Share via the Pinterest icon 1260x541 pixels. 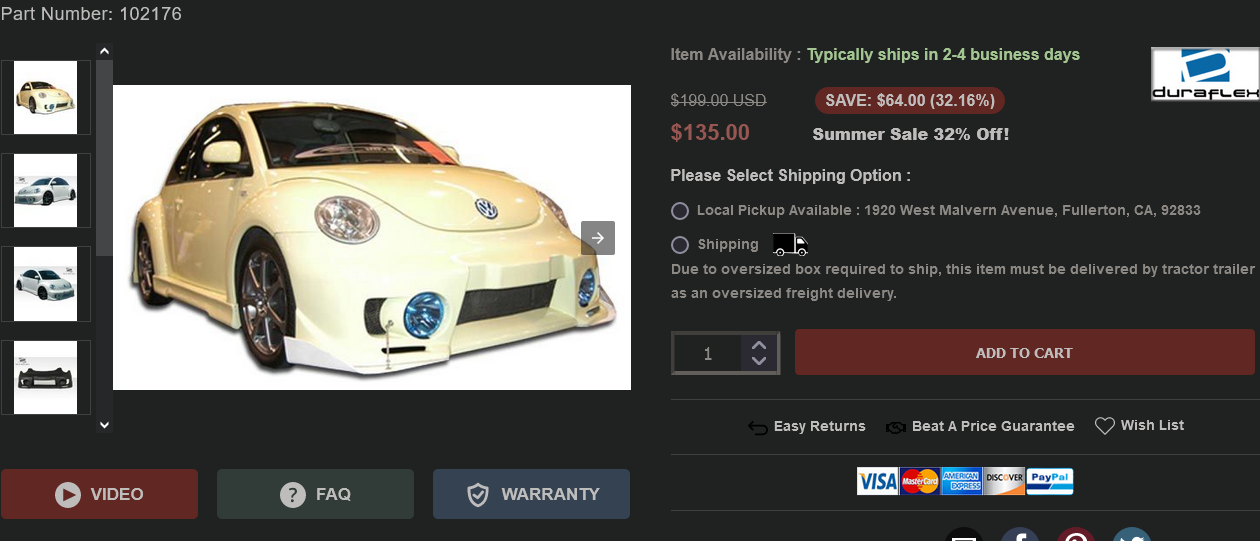[1076, 535]
